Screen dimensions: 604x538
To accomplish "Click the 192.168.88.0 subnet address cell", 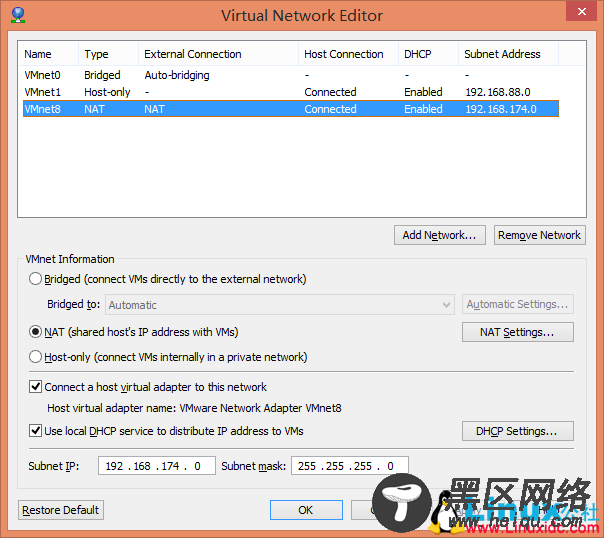I will click(498, 92).
